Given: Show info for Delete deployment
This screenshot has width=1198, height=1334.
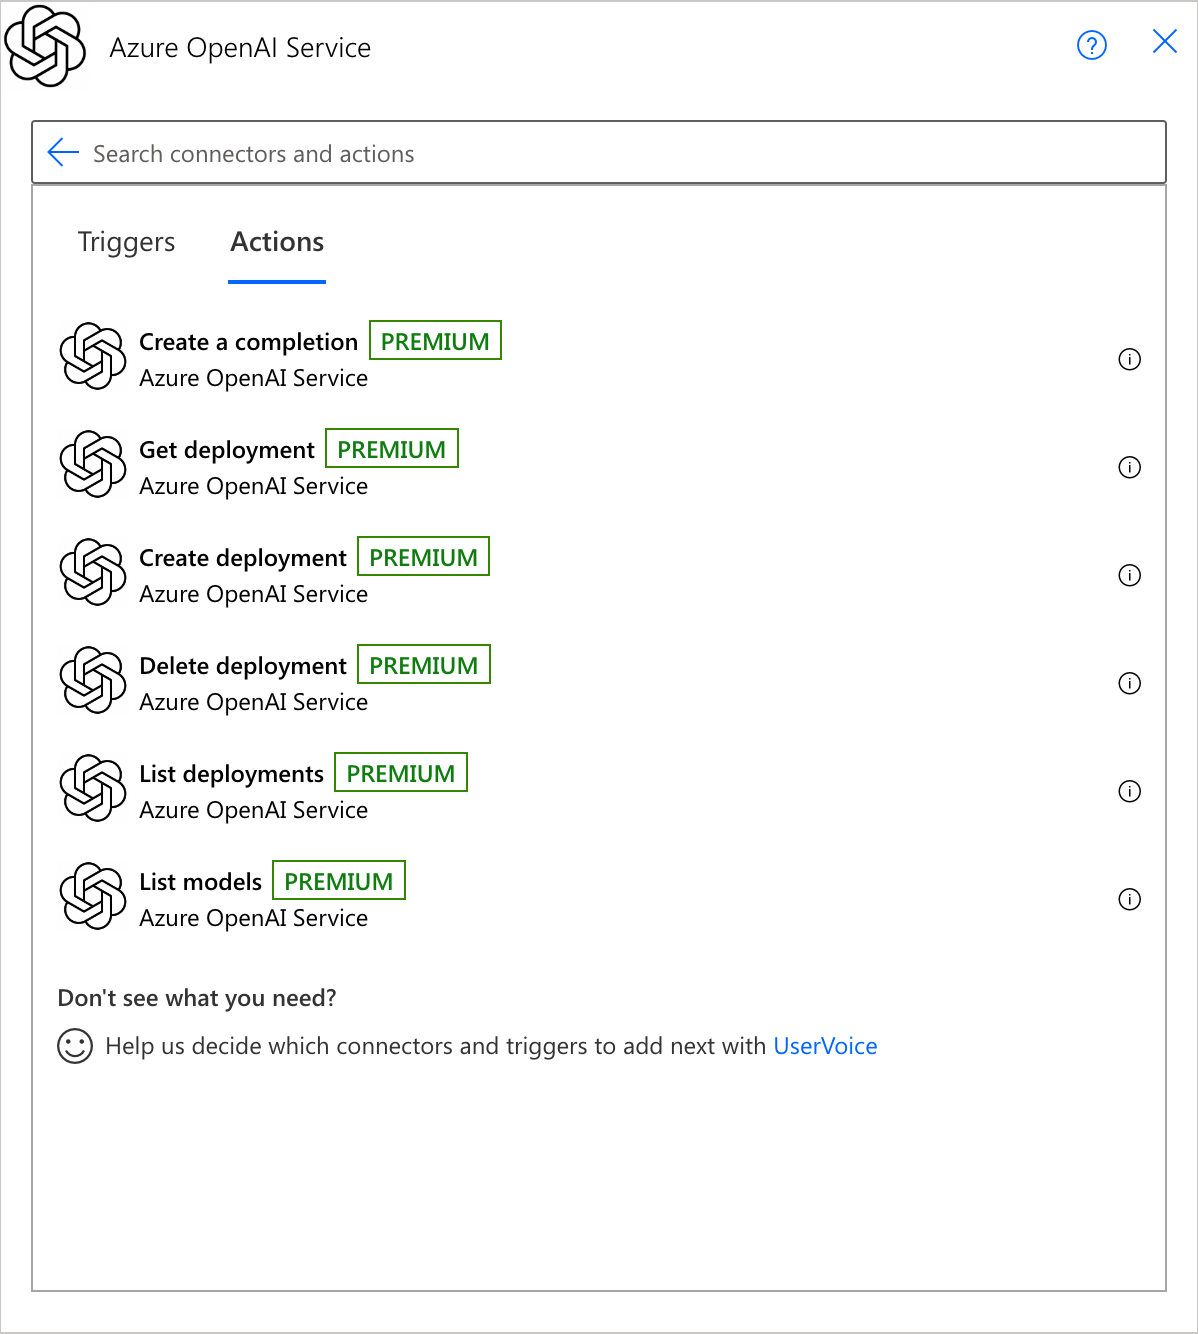Looking at the screenshot, I should pos(1129,683).
